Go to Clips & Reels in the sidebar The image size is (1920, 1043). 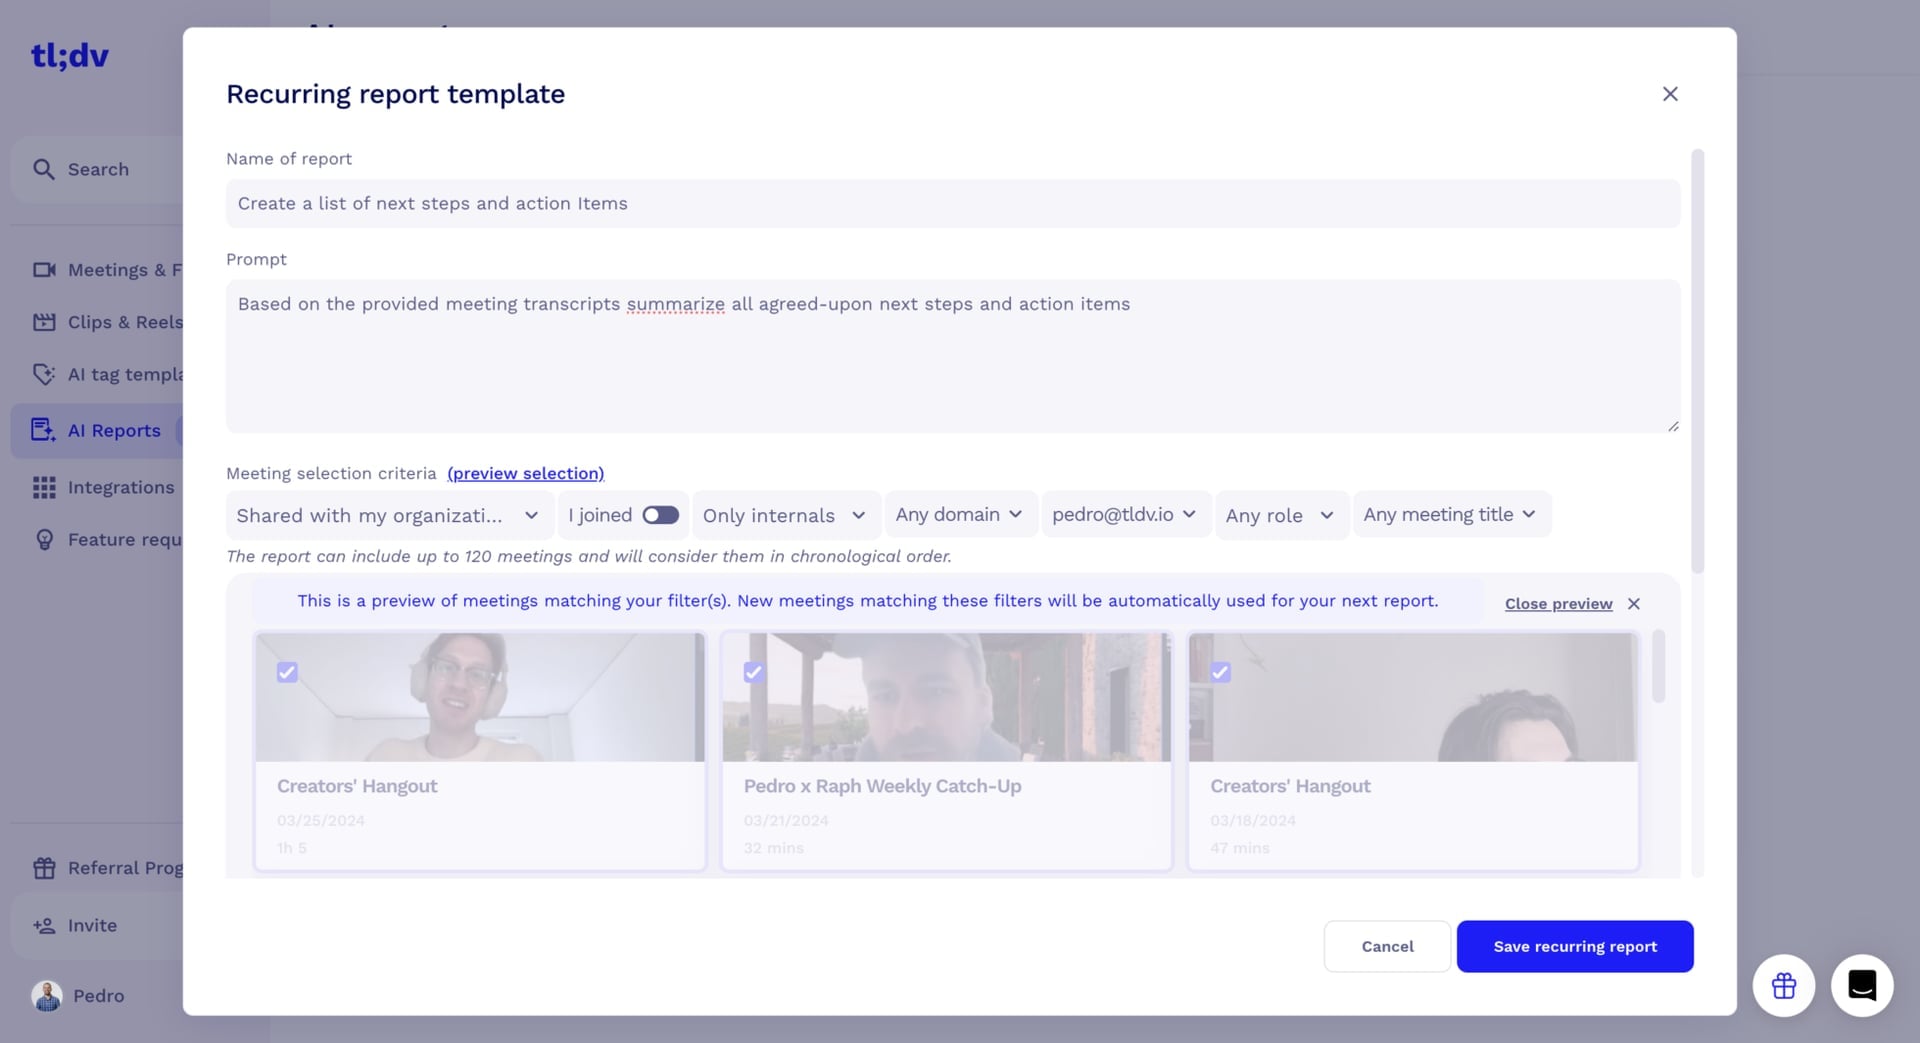[x=107, y=322]
